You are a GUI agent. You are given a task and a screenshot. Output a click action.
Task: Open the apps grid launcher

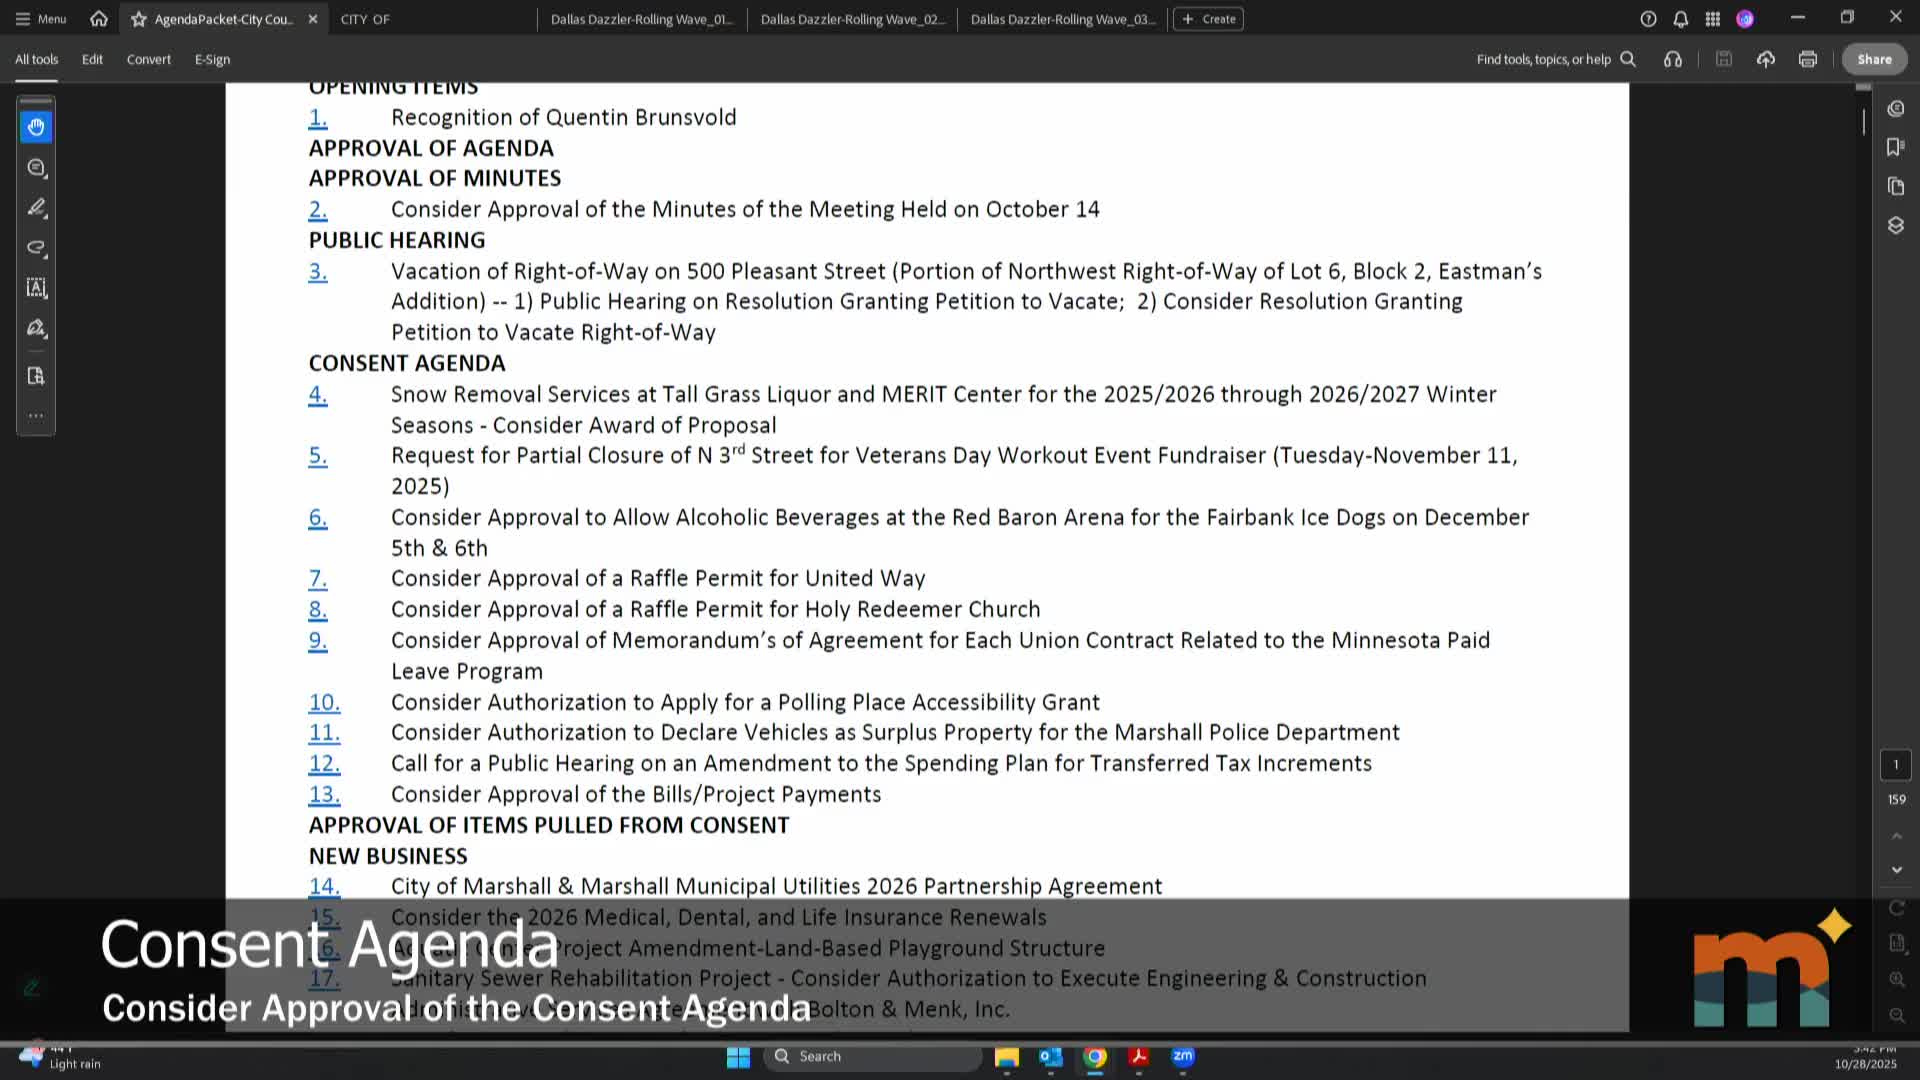(x=1712, y=18)
